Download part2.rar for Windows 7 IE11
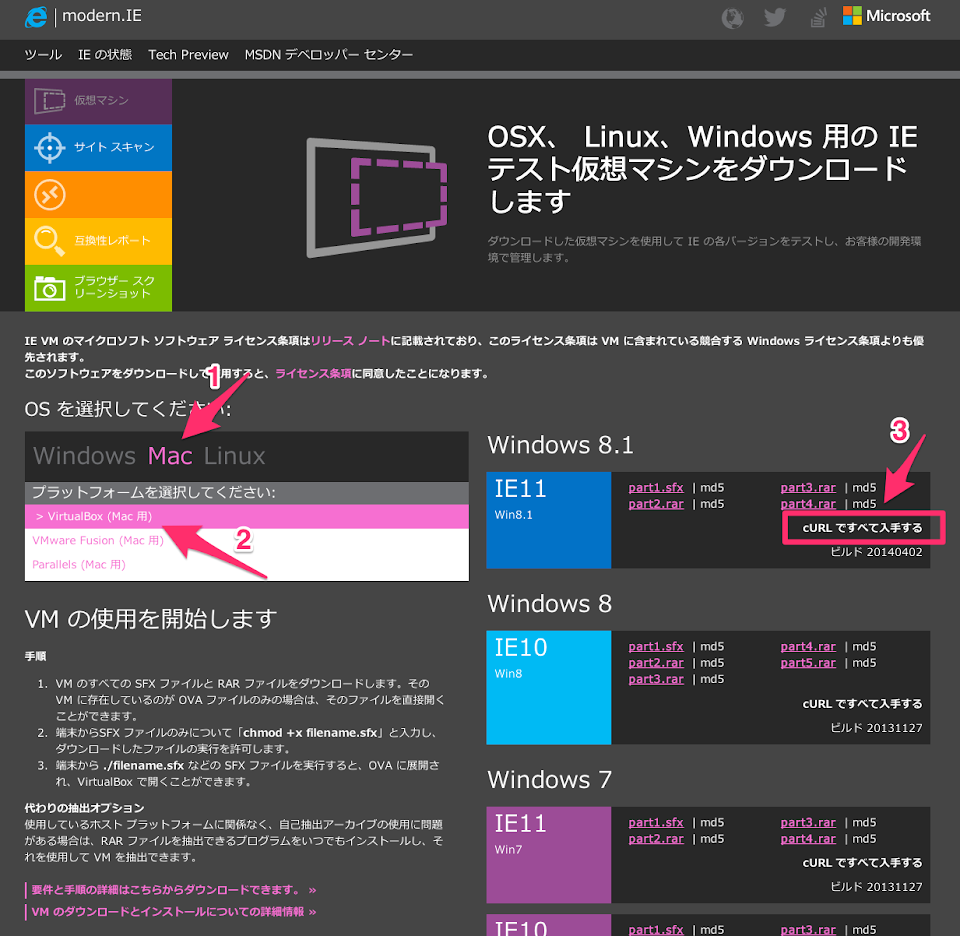 [656, 839]
